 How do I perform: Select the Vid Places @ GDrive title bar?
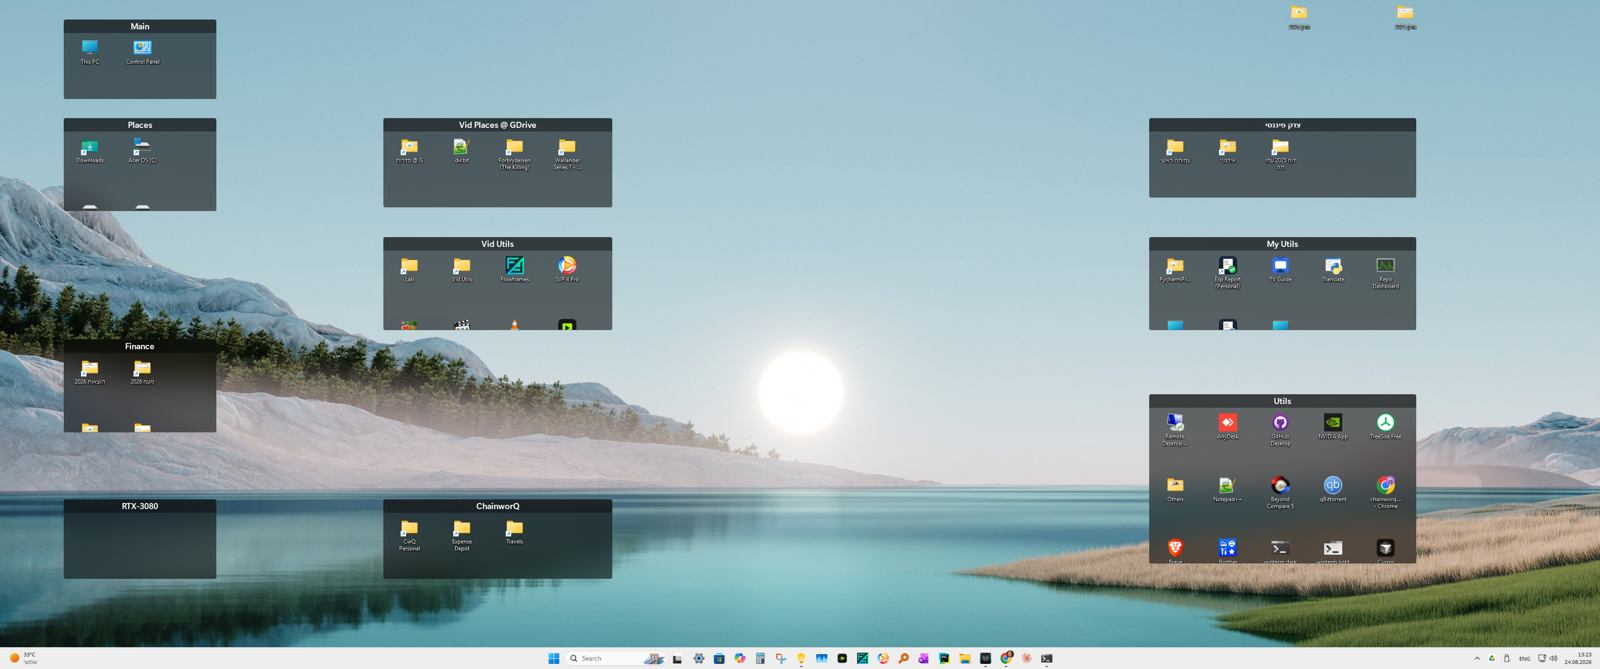(497, 125)
